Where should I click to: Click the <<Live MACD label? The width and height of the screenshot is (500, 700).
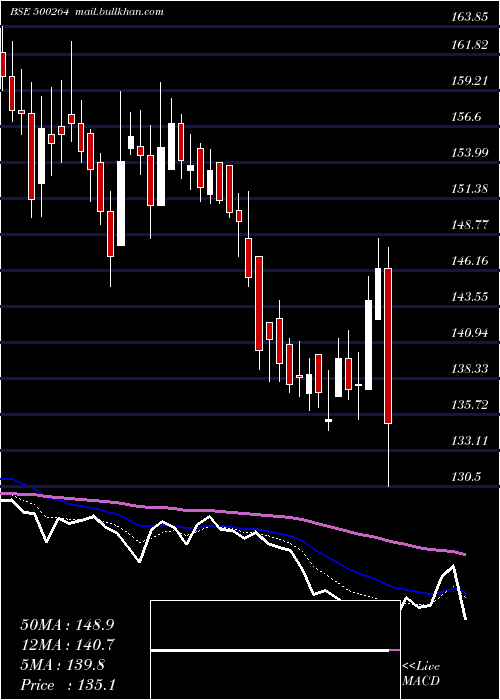click(x=421, y=674)
